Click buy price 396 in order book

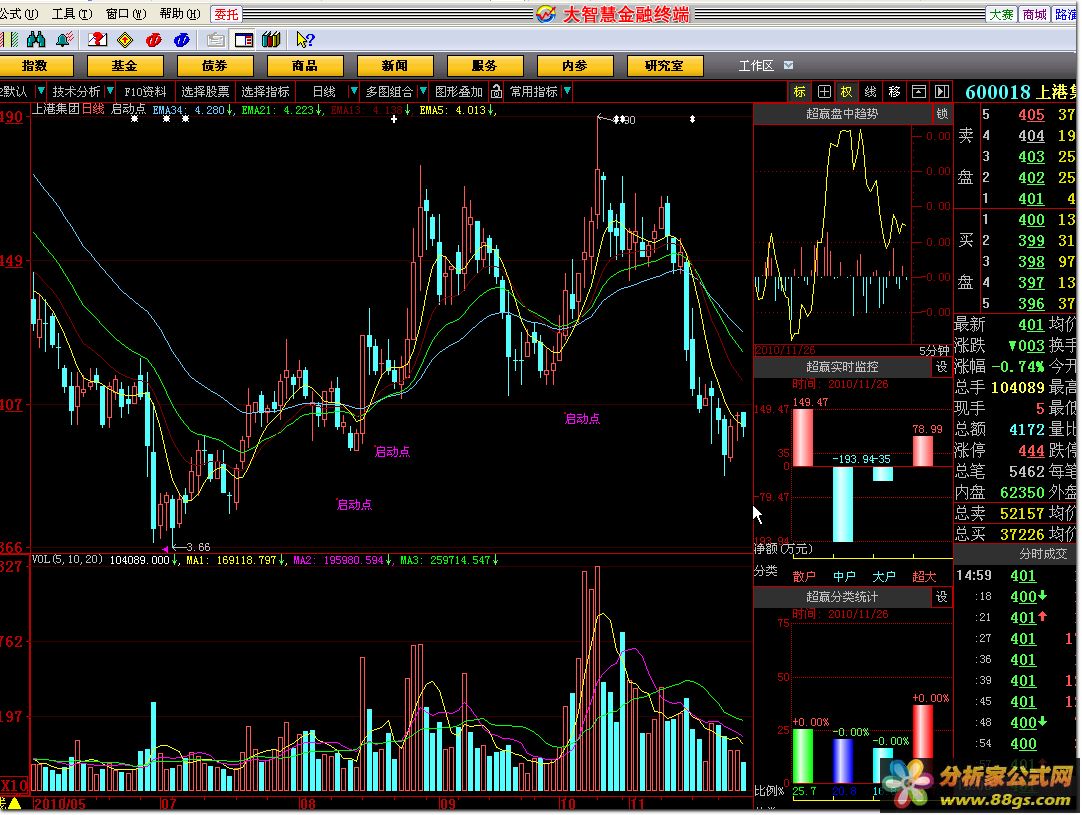click(x=1031, y=304)
